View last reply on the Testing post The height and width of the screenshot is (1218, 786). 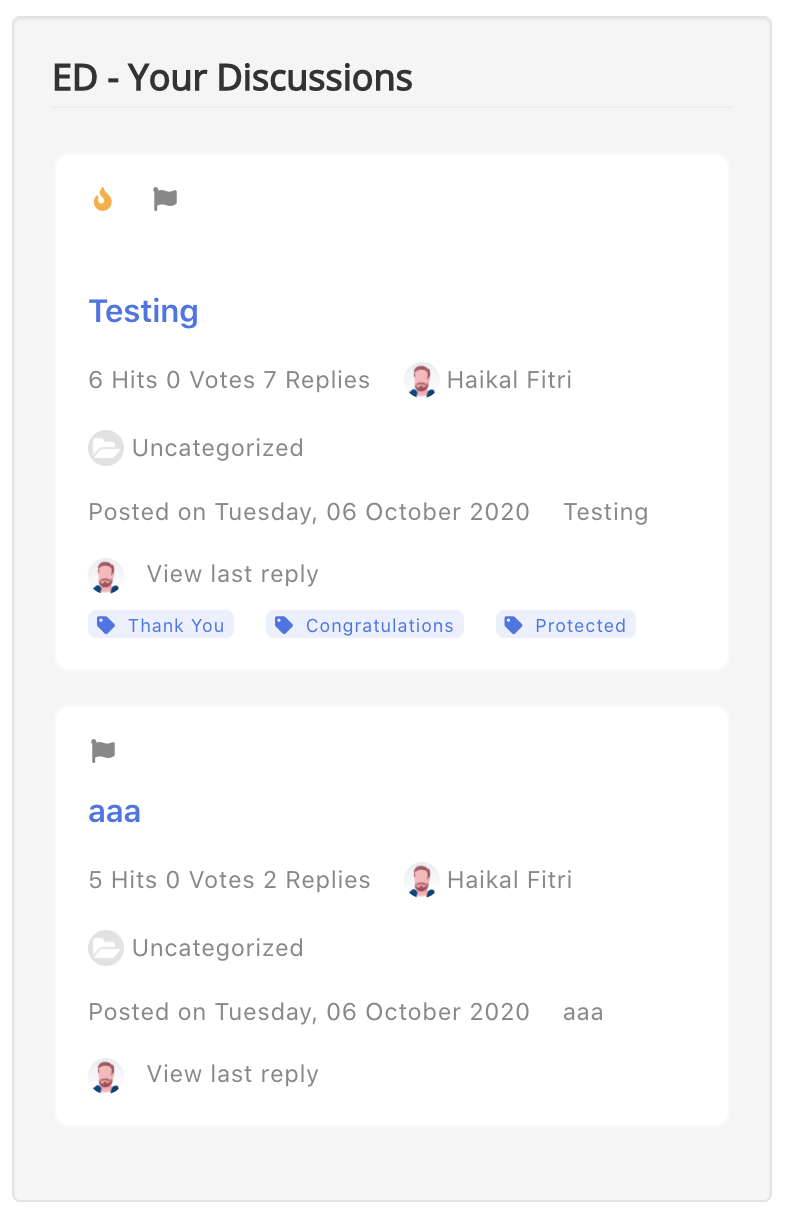click(233, 574)
